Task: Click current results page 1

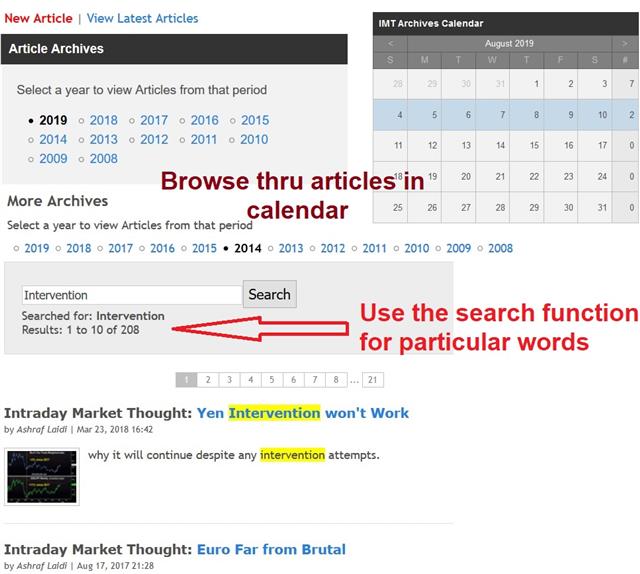Action: click(x=186, y=380)
